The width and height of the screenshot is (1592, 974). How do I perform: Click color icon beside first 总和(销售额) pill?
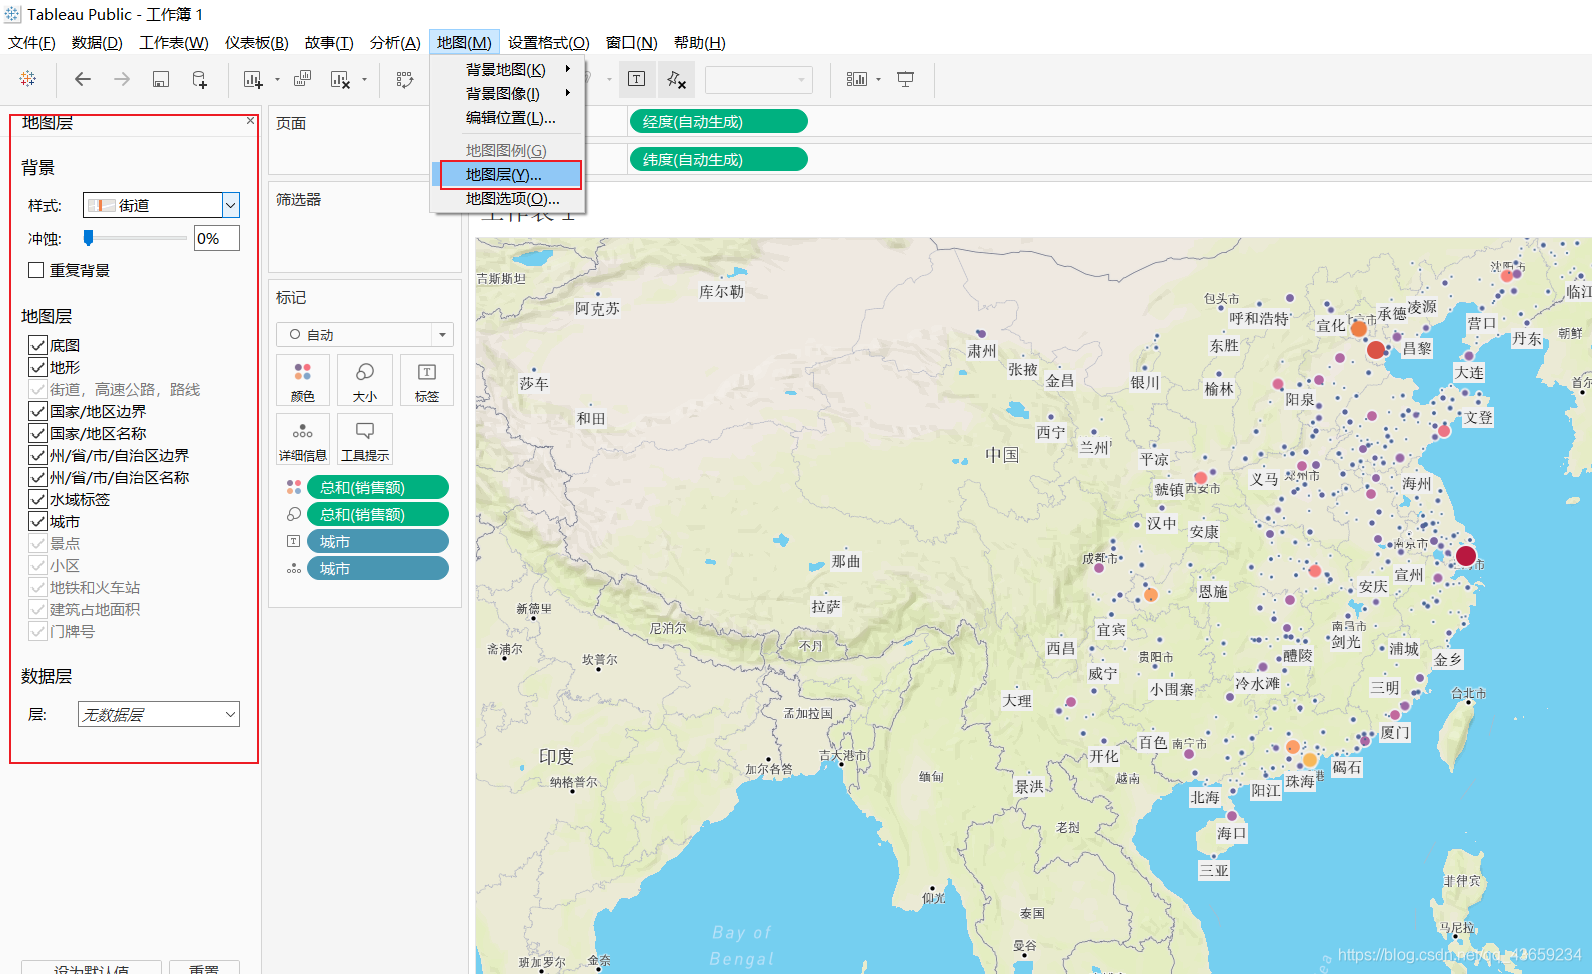click(x=294, y=487)
